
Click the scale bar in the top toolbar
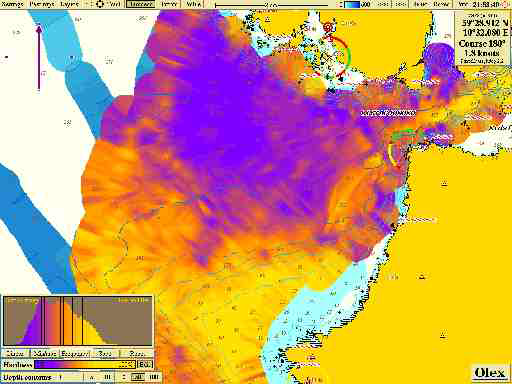[x=272, y=5]
